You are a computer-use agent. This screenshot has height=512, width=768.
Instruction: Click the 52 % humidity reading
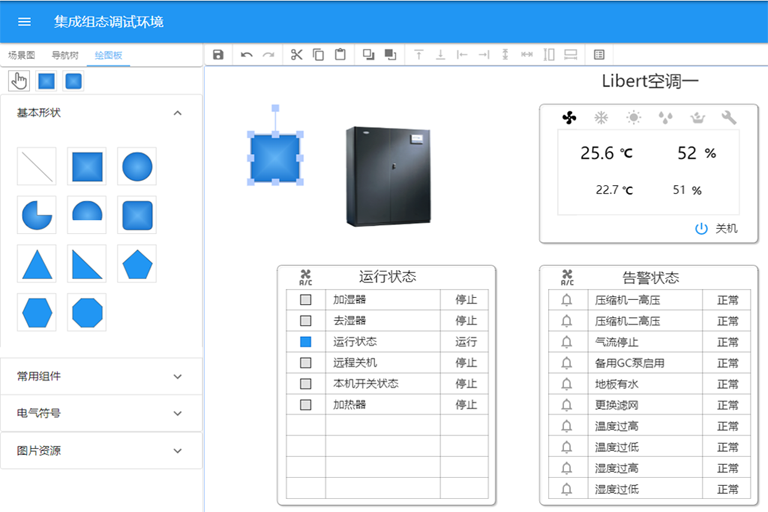pos(696,153)
